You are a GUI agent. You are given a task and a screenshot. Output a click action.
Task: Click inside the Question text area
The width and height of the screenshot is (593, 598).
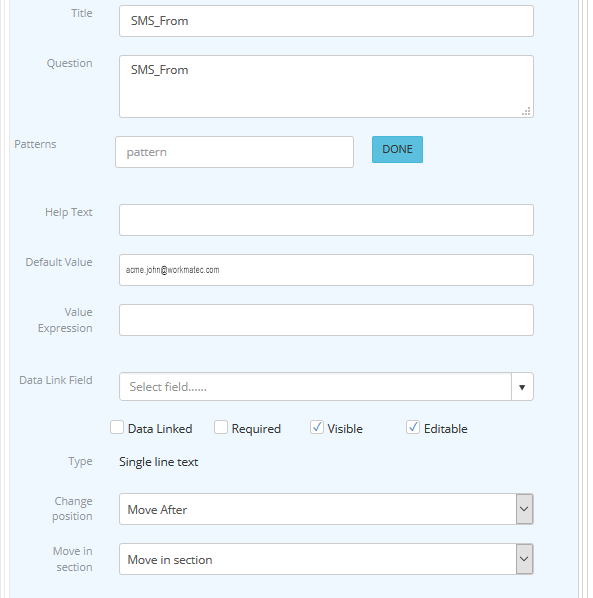tap(326, 87)
